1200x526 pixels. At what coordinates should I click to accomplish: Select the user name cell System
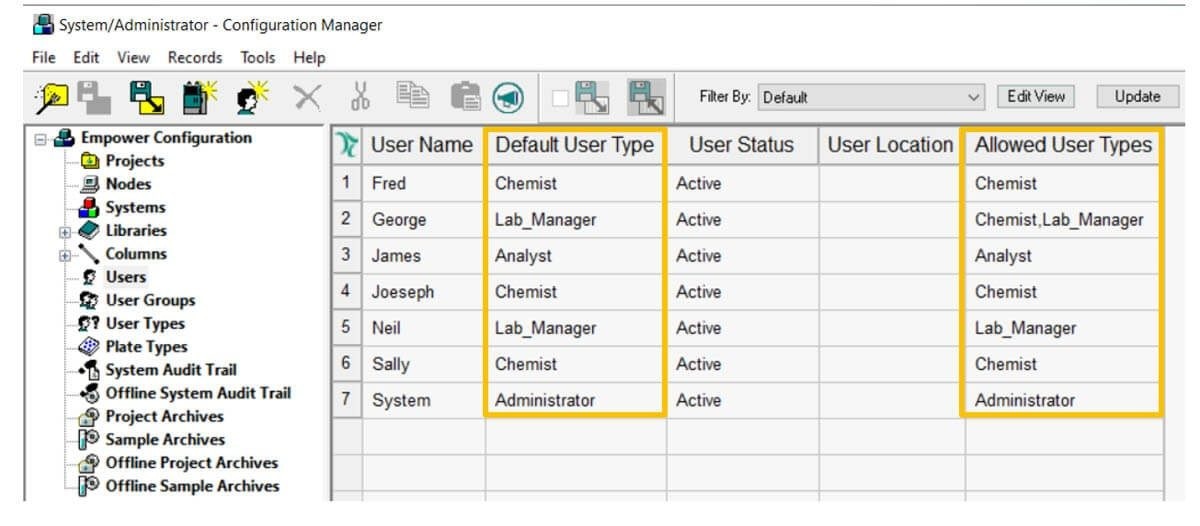[x=424, y=400]
